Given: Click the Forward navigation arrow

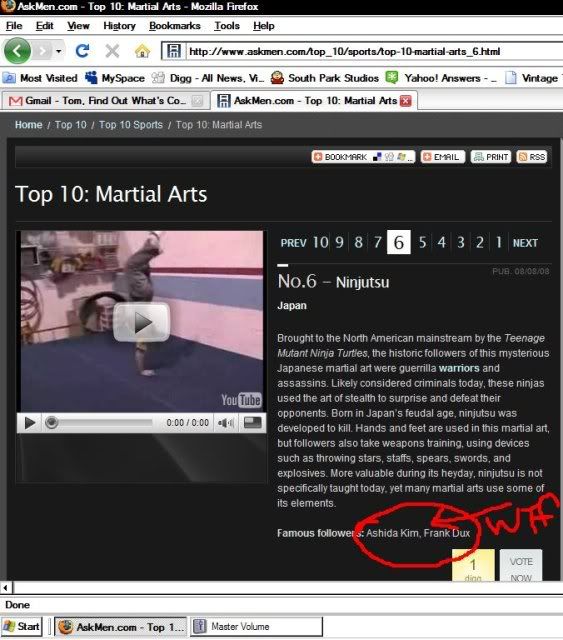Looking at the screenshot, I should tap(42, 51).
